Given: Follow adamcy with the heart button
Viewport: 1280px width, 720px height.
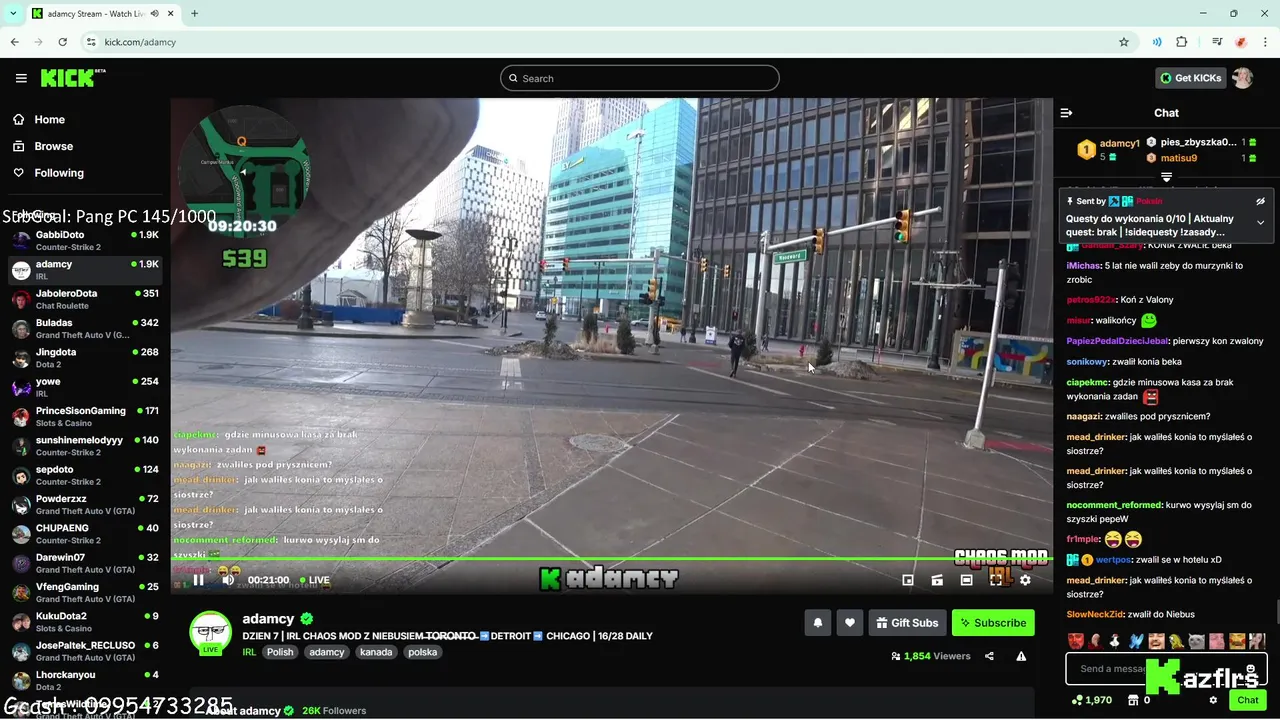Looking at the screenshot, I should coord(850,623).
